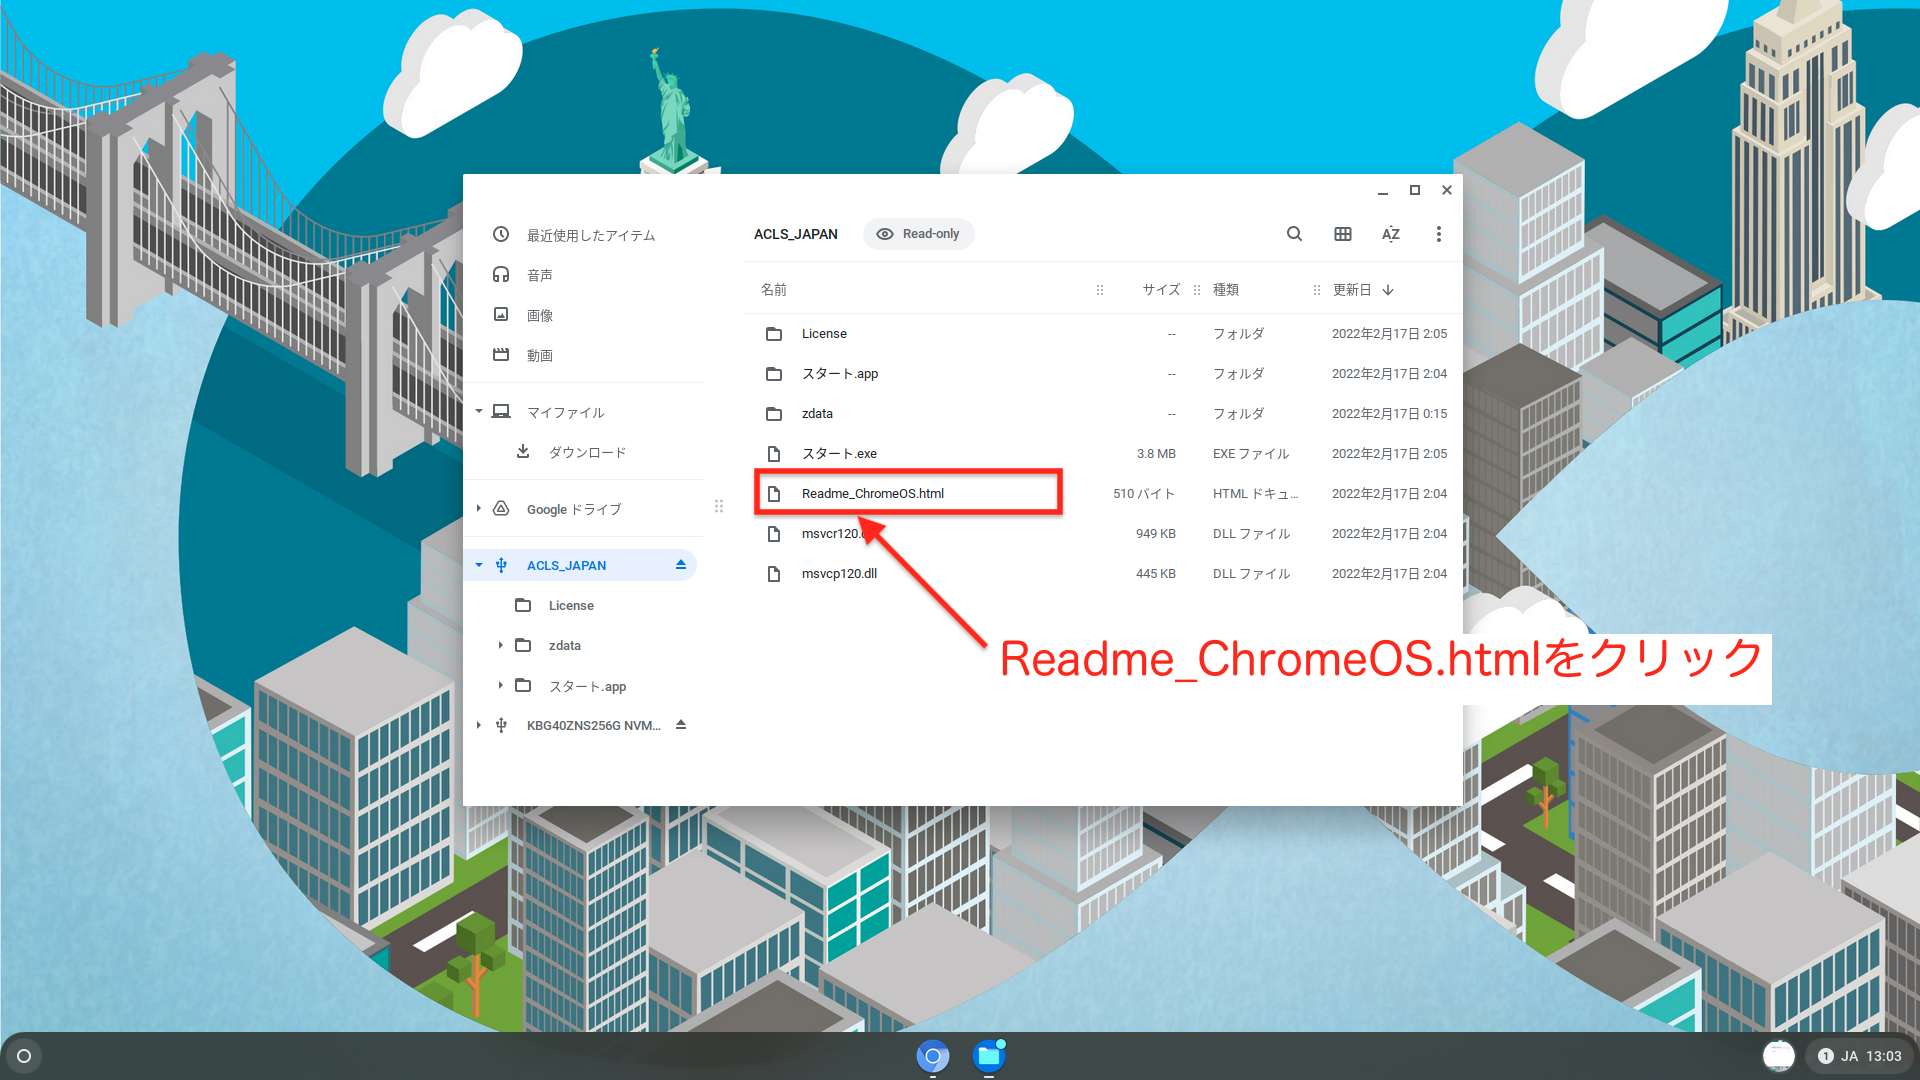Open the AZ sort options
Image resolution: width=1920 pixels, height=1080 pixels.
(x=1391, y=234)
